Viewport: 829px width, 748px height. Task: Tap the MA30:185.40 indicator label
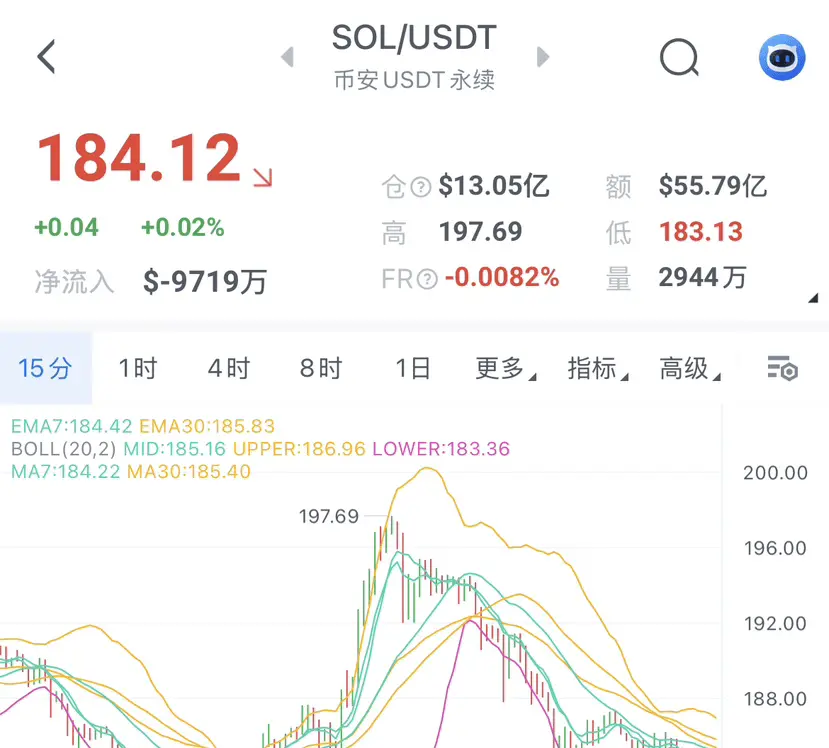coord(189,472)
